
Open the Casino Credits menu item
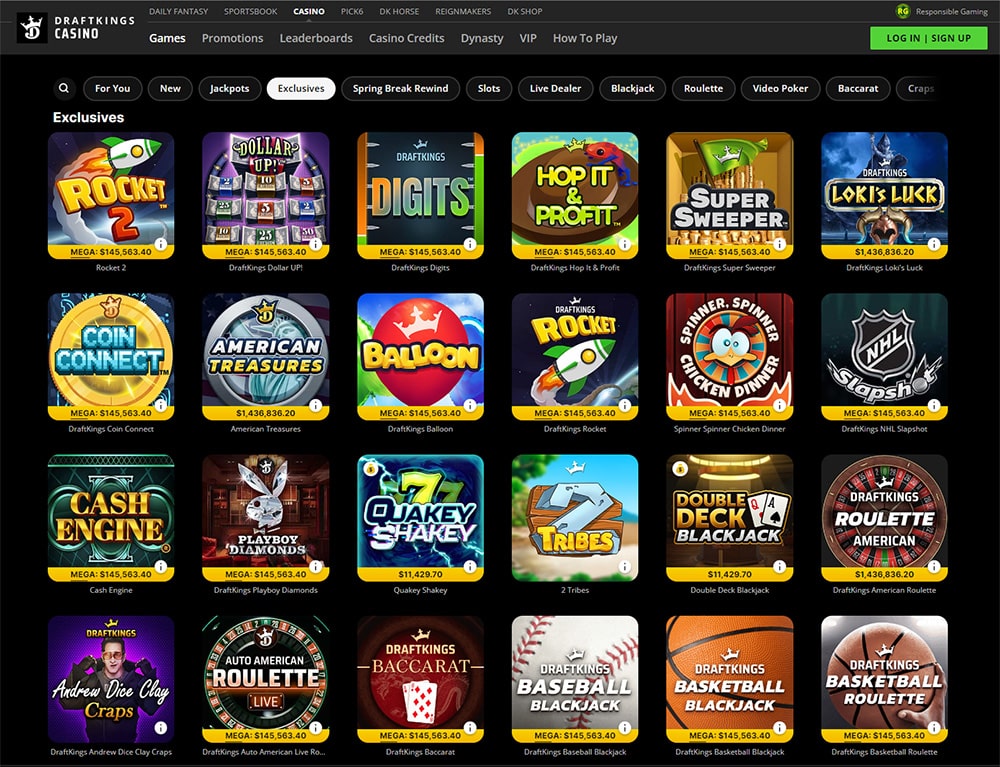pos(406,38)
